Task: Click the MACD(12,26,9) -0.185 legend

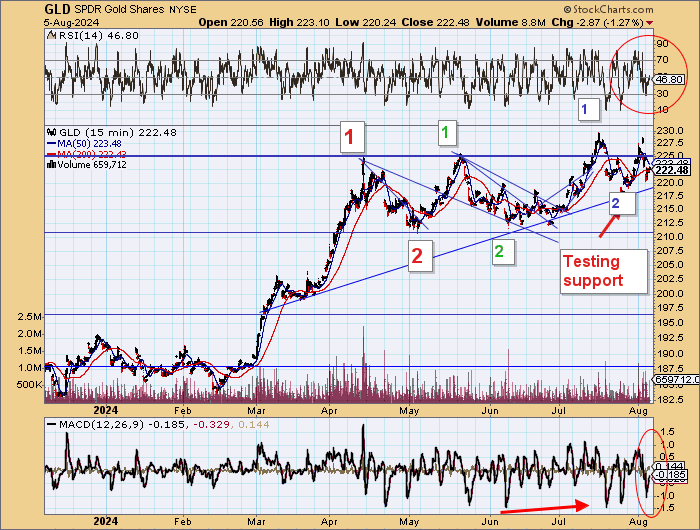Action: coord(122,425)
